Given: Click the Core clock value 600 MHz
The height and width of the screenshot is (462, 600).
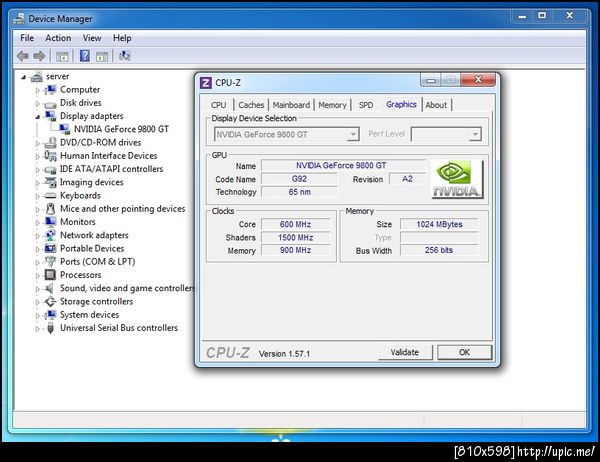Looking at the screenshot, I should [x=295, y=224].
